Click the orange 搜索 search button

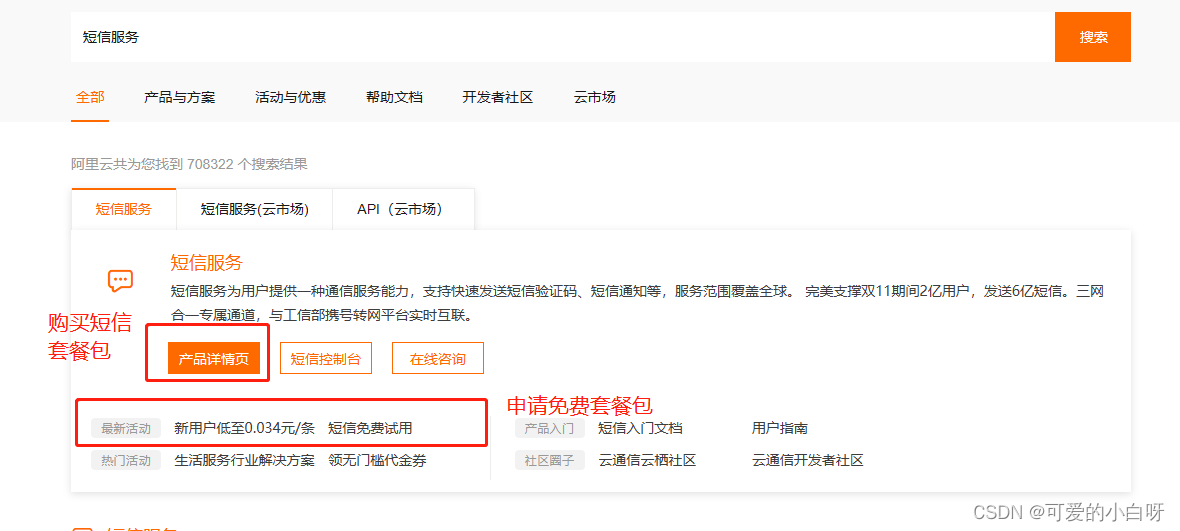(x=1093, y=37)
